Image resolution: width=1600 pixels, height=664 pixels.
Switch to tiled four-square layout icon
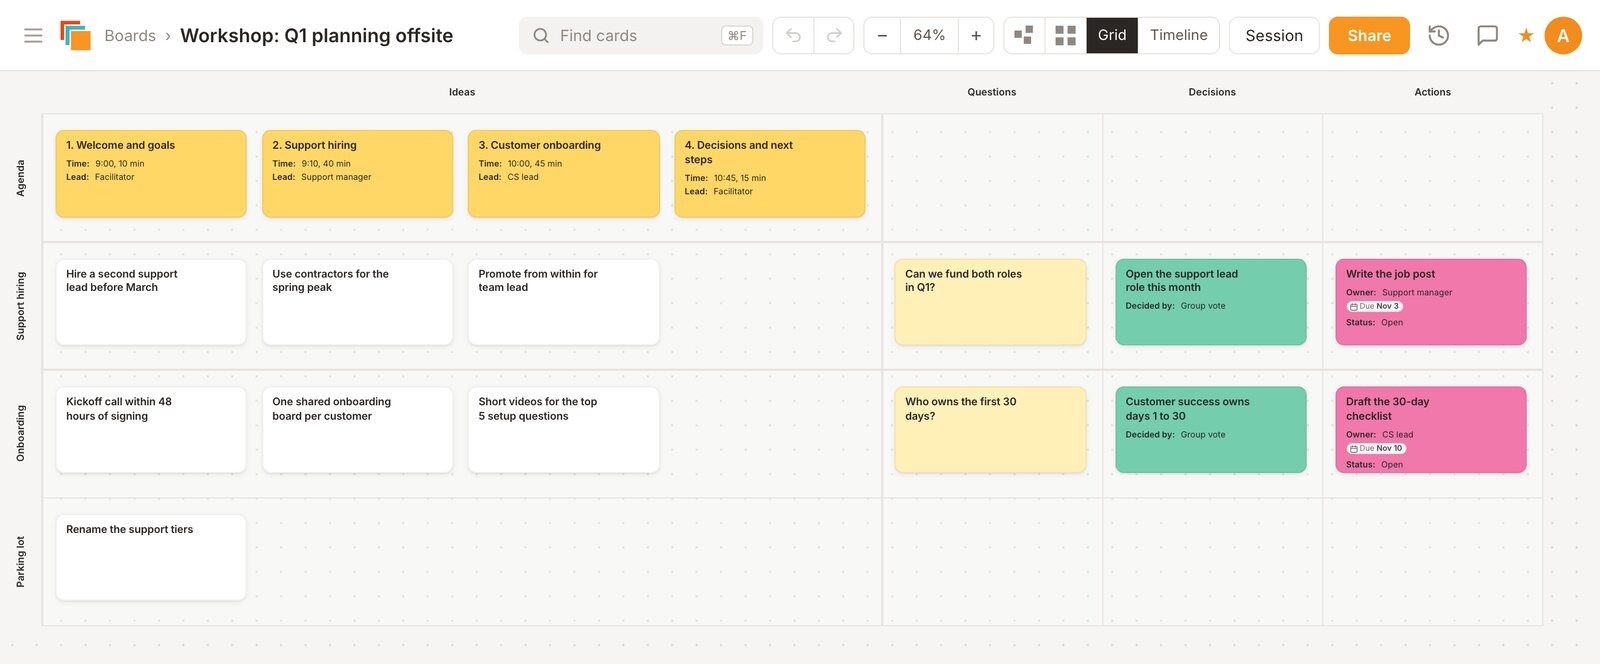[1066, 35]
